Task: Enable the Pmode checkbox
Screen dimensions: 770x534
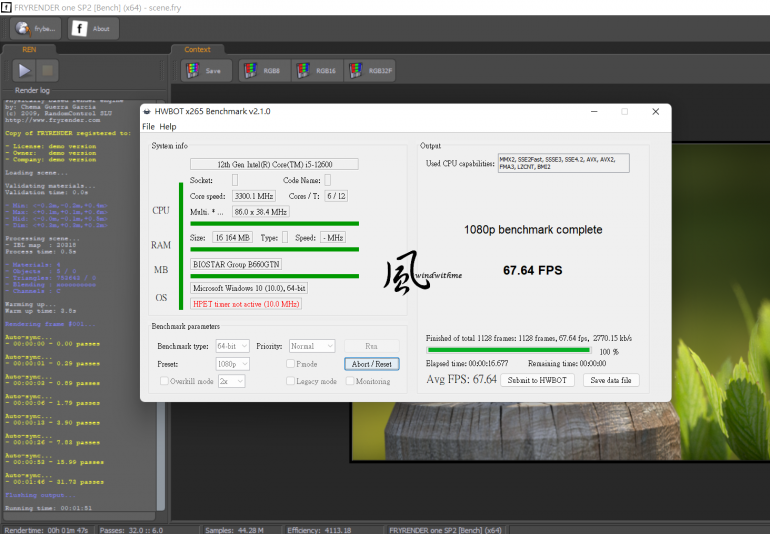Action: pyautogui.click(x=291, y=364)
